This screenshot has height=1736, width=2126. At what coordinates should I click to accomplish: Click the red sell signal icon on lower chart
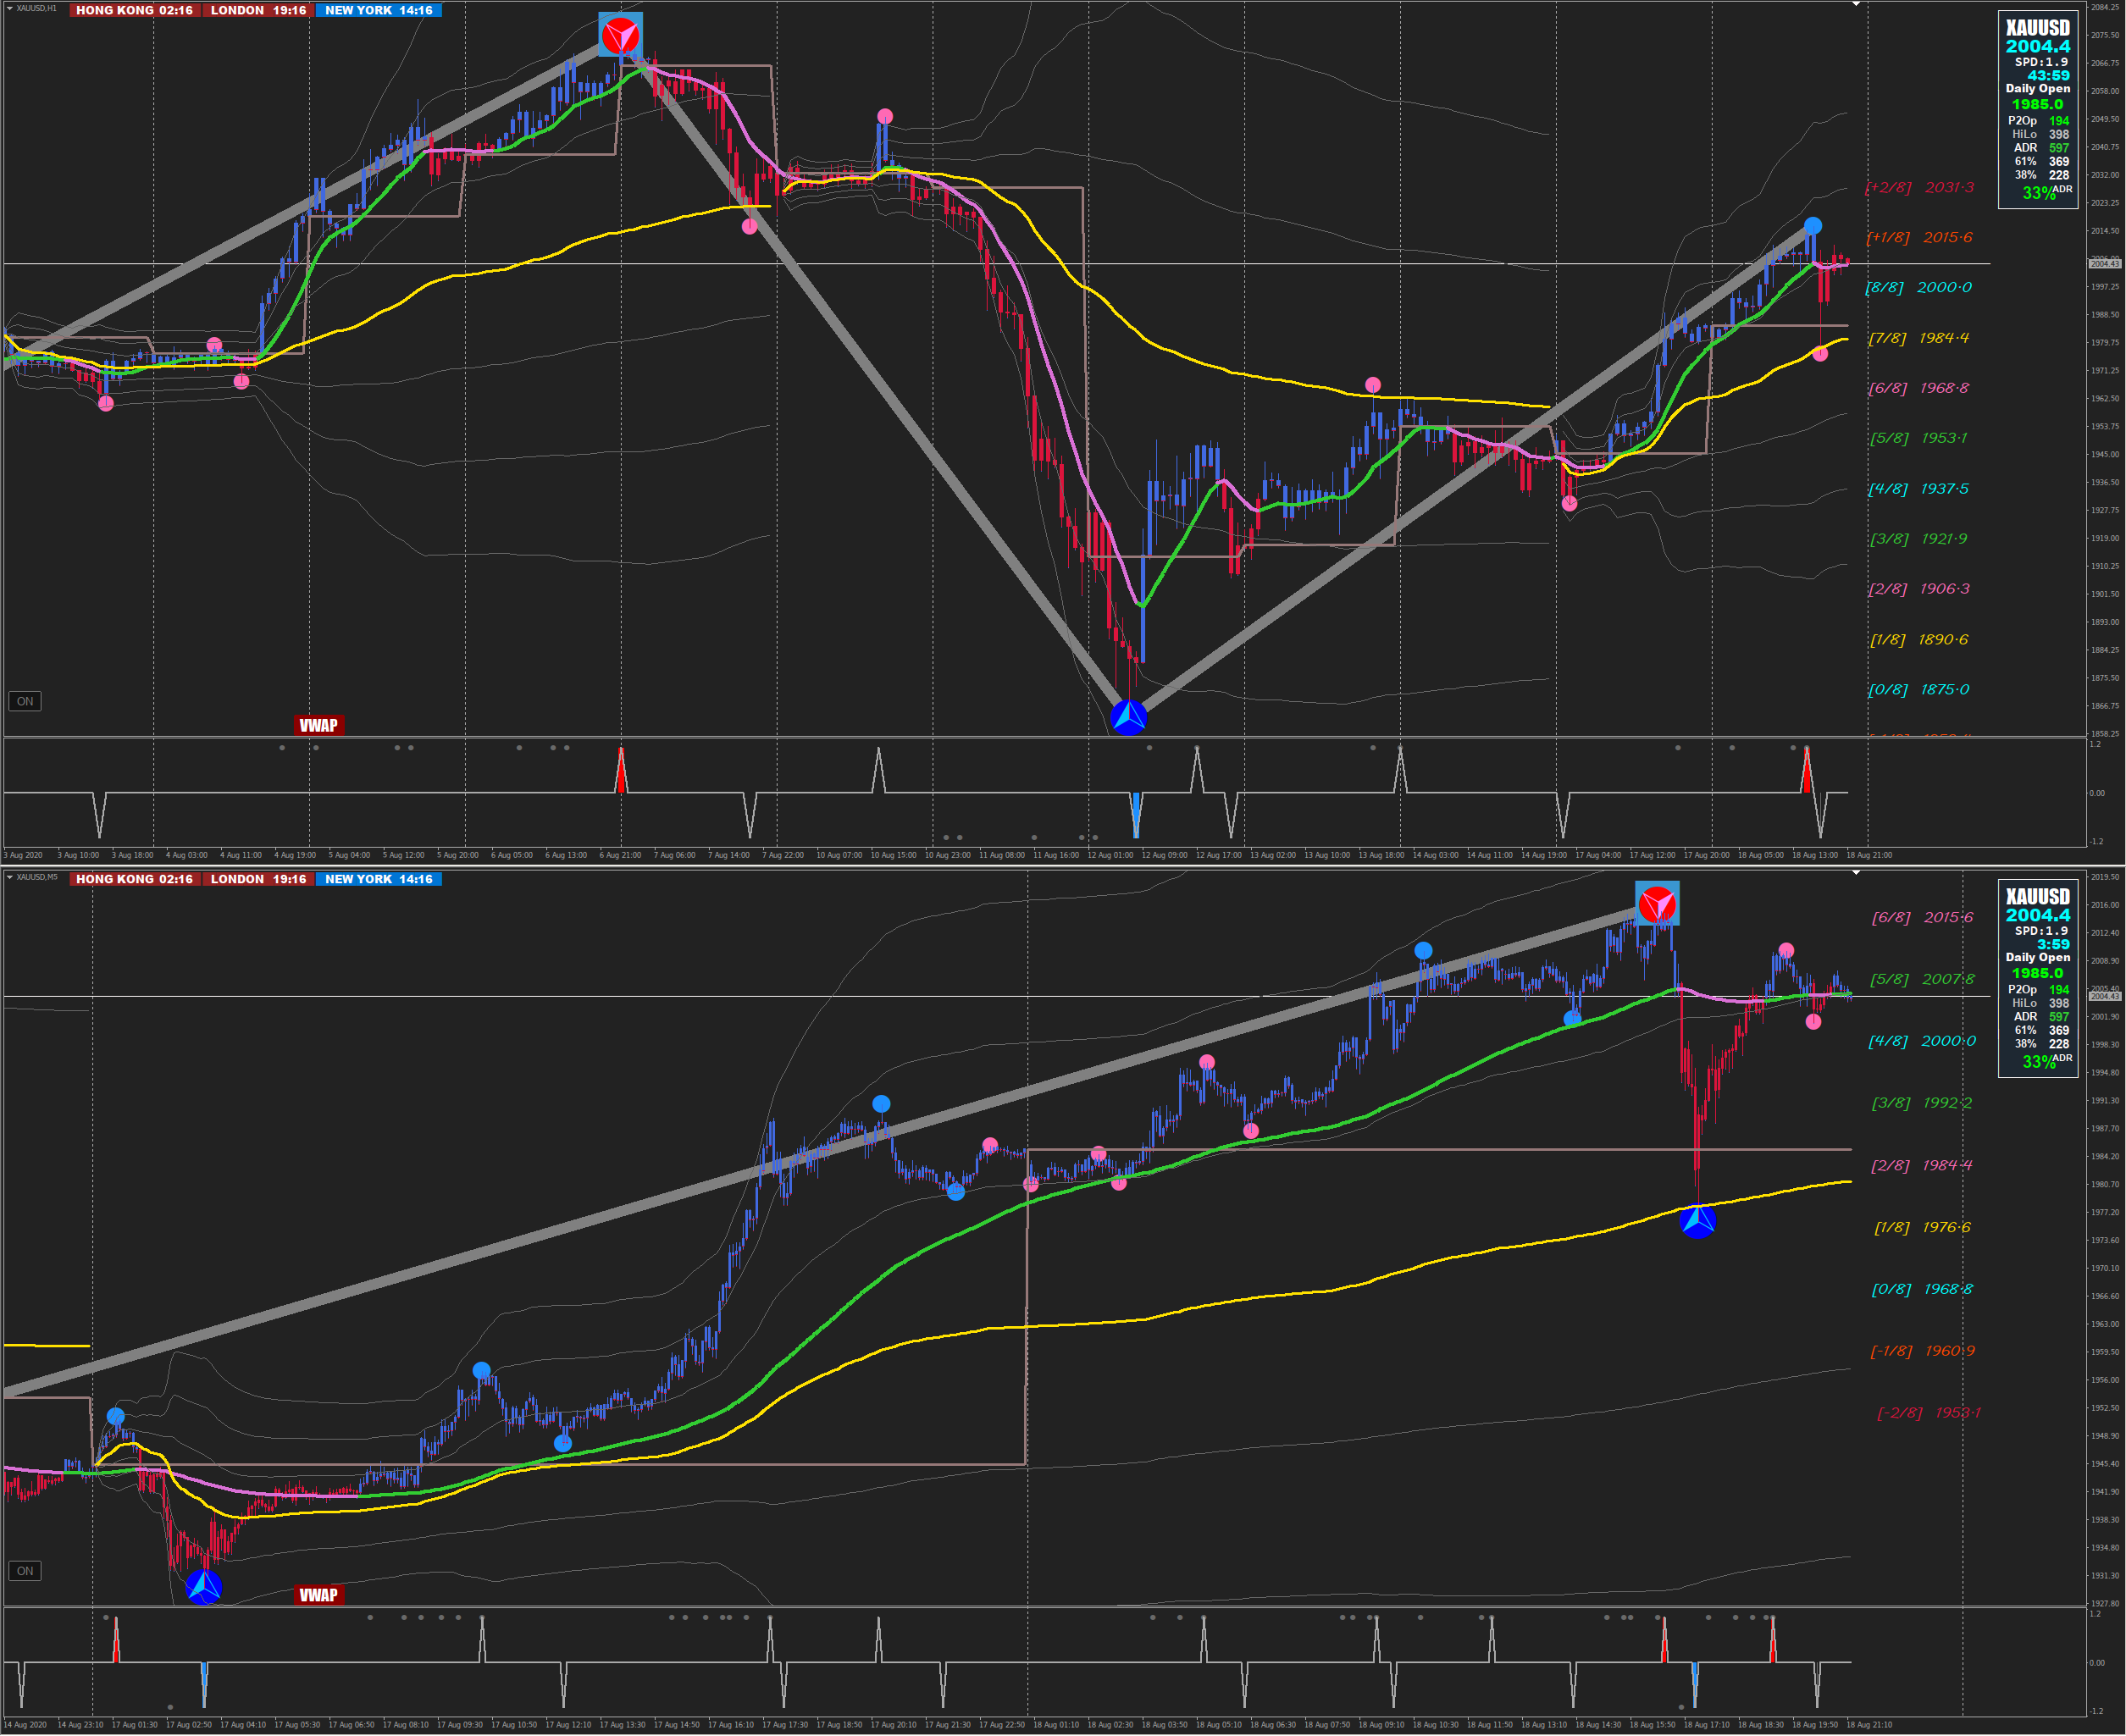pyautogui.click(x=1656, y=904)
